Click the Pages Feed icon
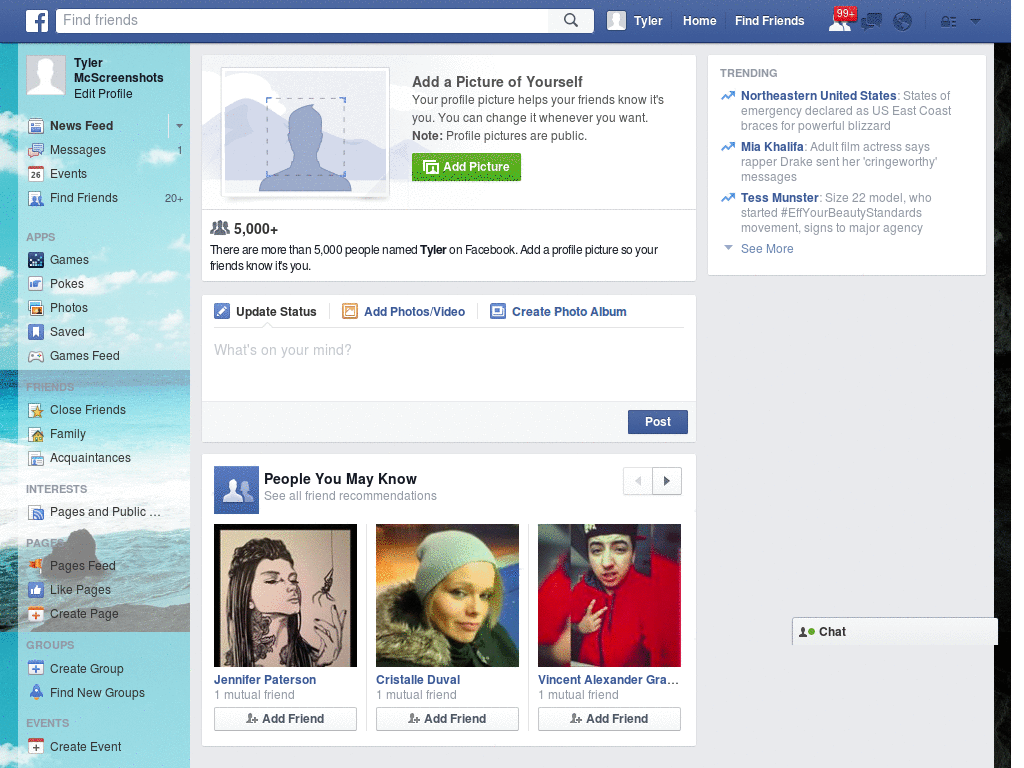This screenshot has height=768, width=1024. point(36,566)
